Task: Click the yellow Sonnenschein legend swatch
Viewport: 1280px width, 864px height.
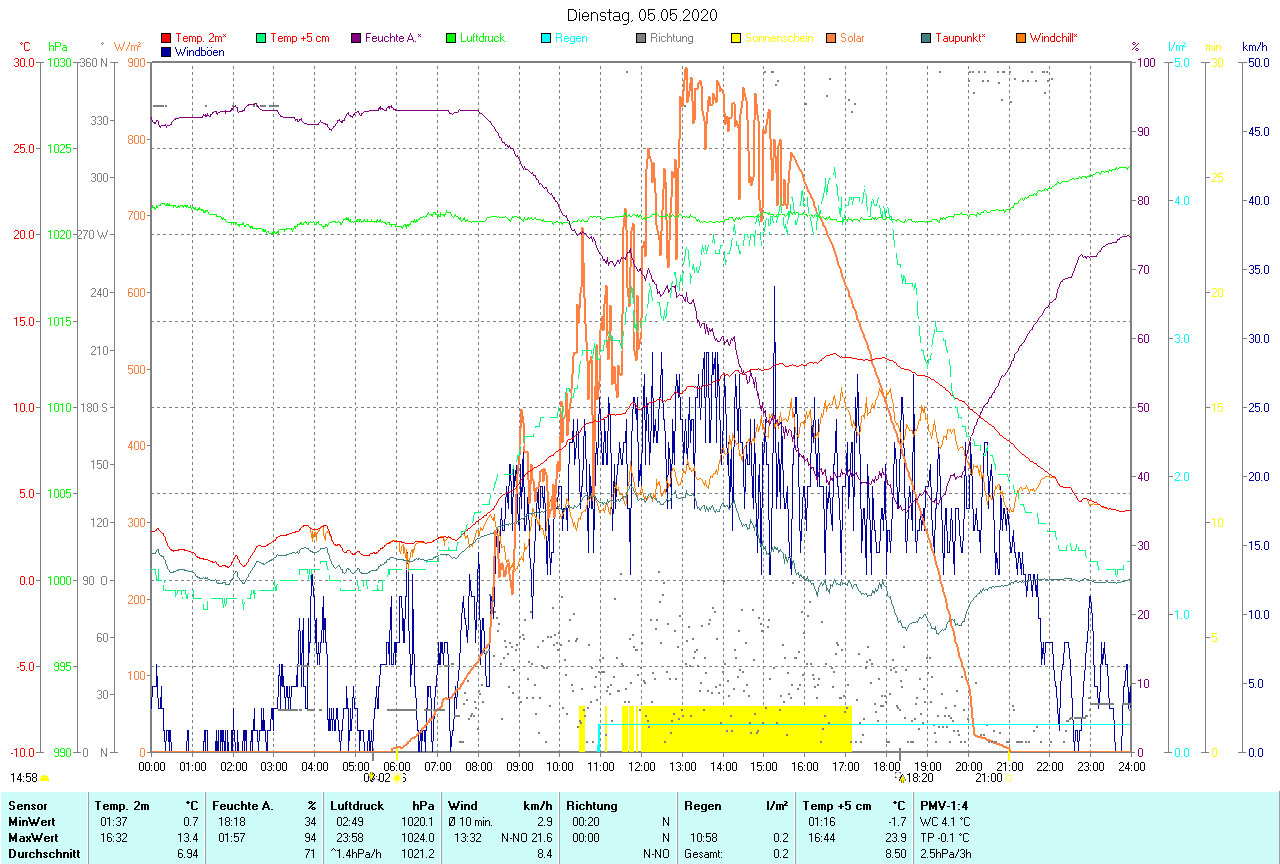Action: 736,38
